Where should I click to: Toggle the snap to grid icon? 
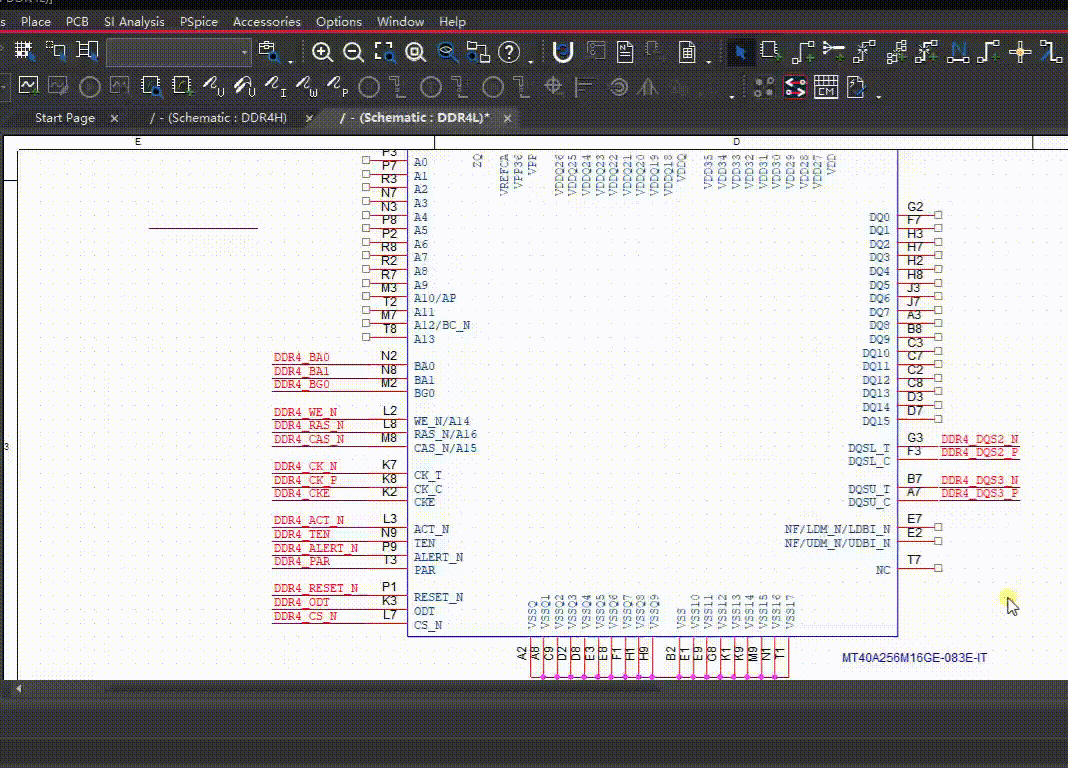tap(24, 51)
